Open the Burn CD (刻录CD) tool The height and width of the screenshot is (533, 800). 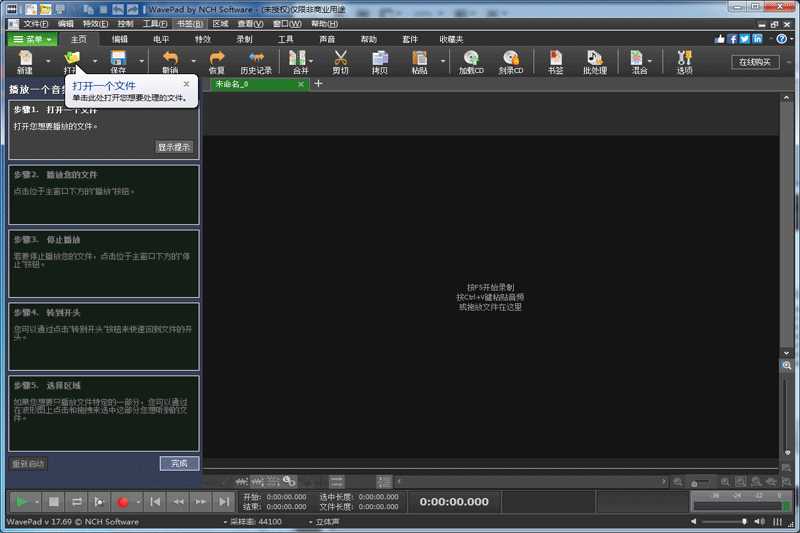pyautogui.click(x=511, y=62)
